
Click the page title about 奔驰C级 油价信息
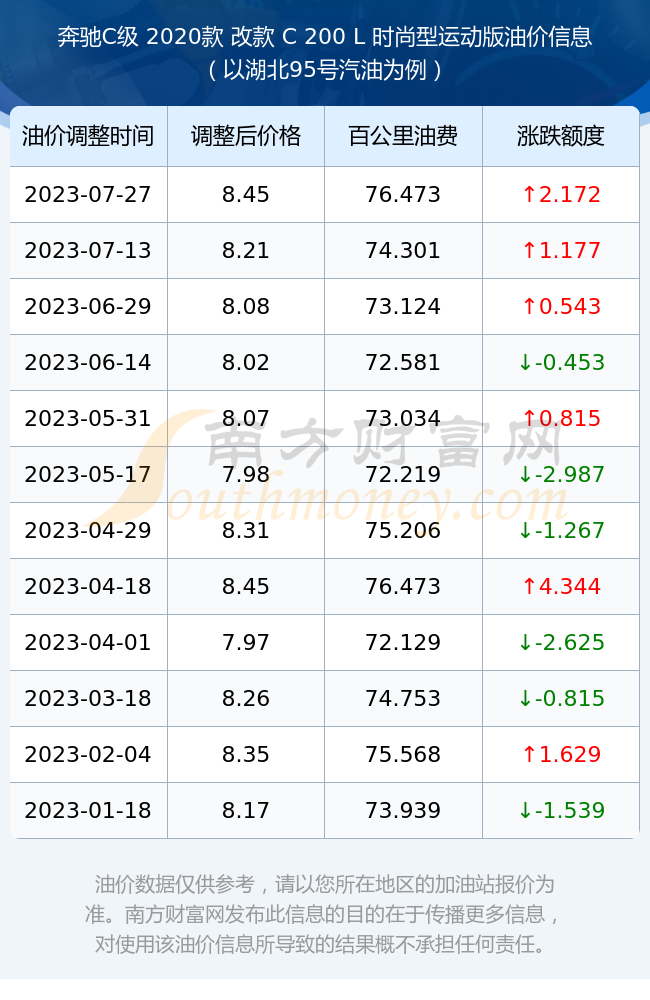(325, 52)
